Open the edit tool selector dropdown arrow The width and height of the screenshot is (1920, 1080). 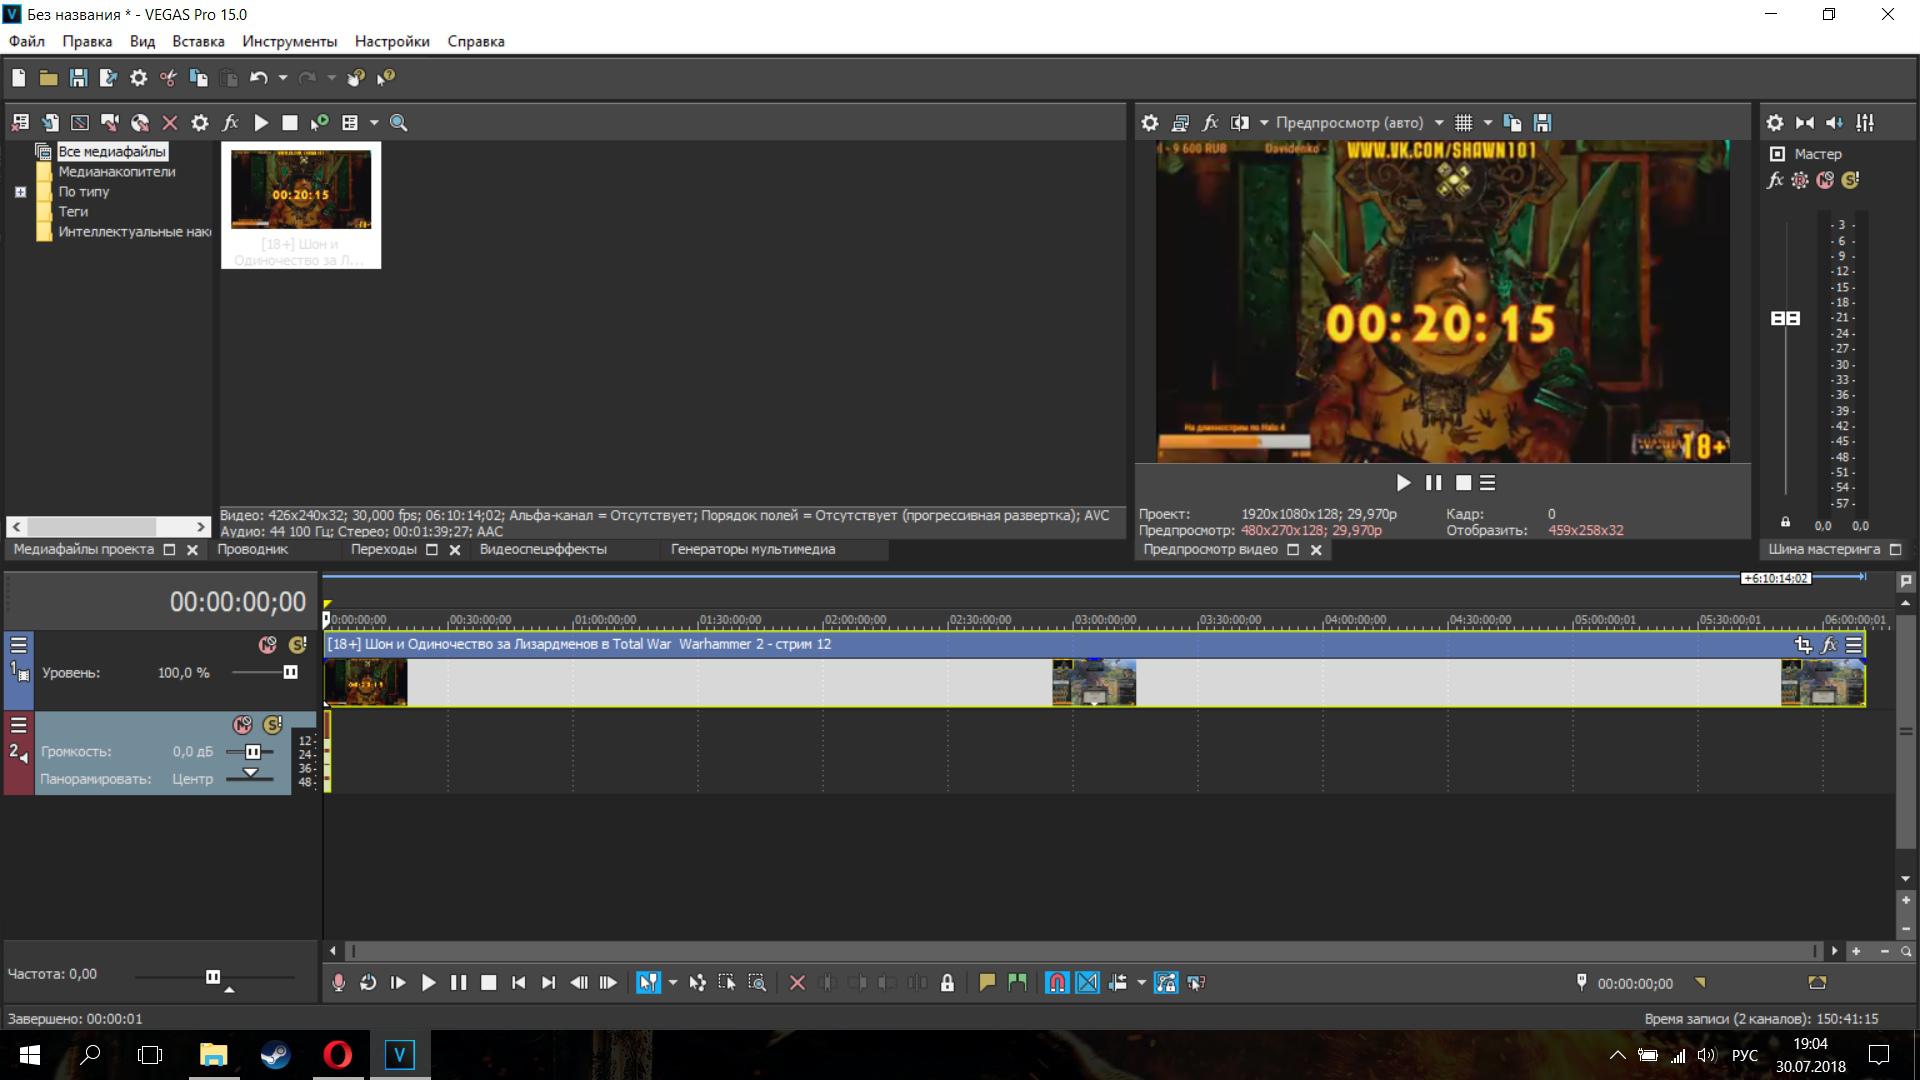(672, 983)
